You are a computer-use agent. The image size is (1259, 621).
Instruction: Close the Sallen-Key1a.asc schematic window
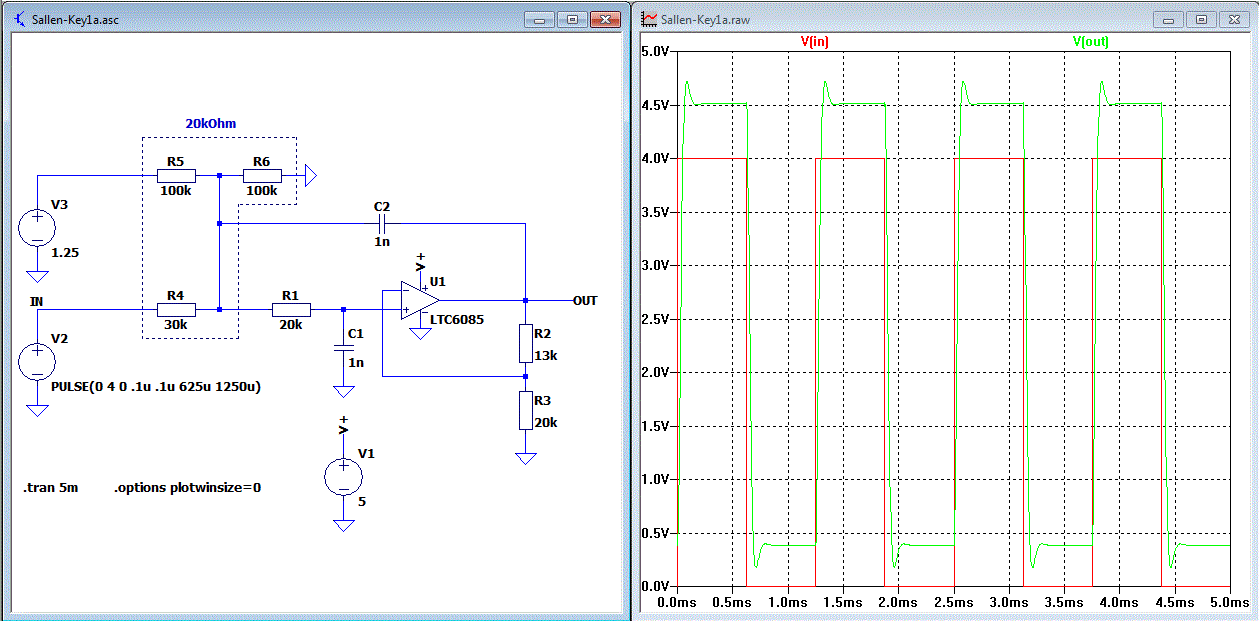click(605, 20)
